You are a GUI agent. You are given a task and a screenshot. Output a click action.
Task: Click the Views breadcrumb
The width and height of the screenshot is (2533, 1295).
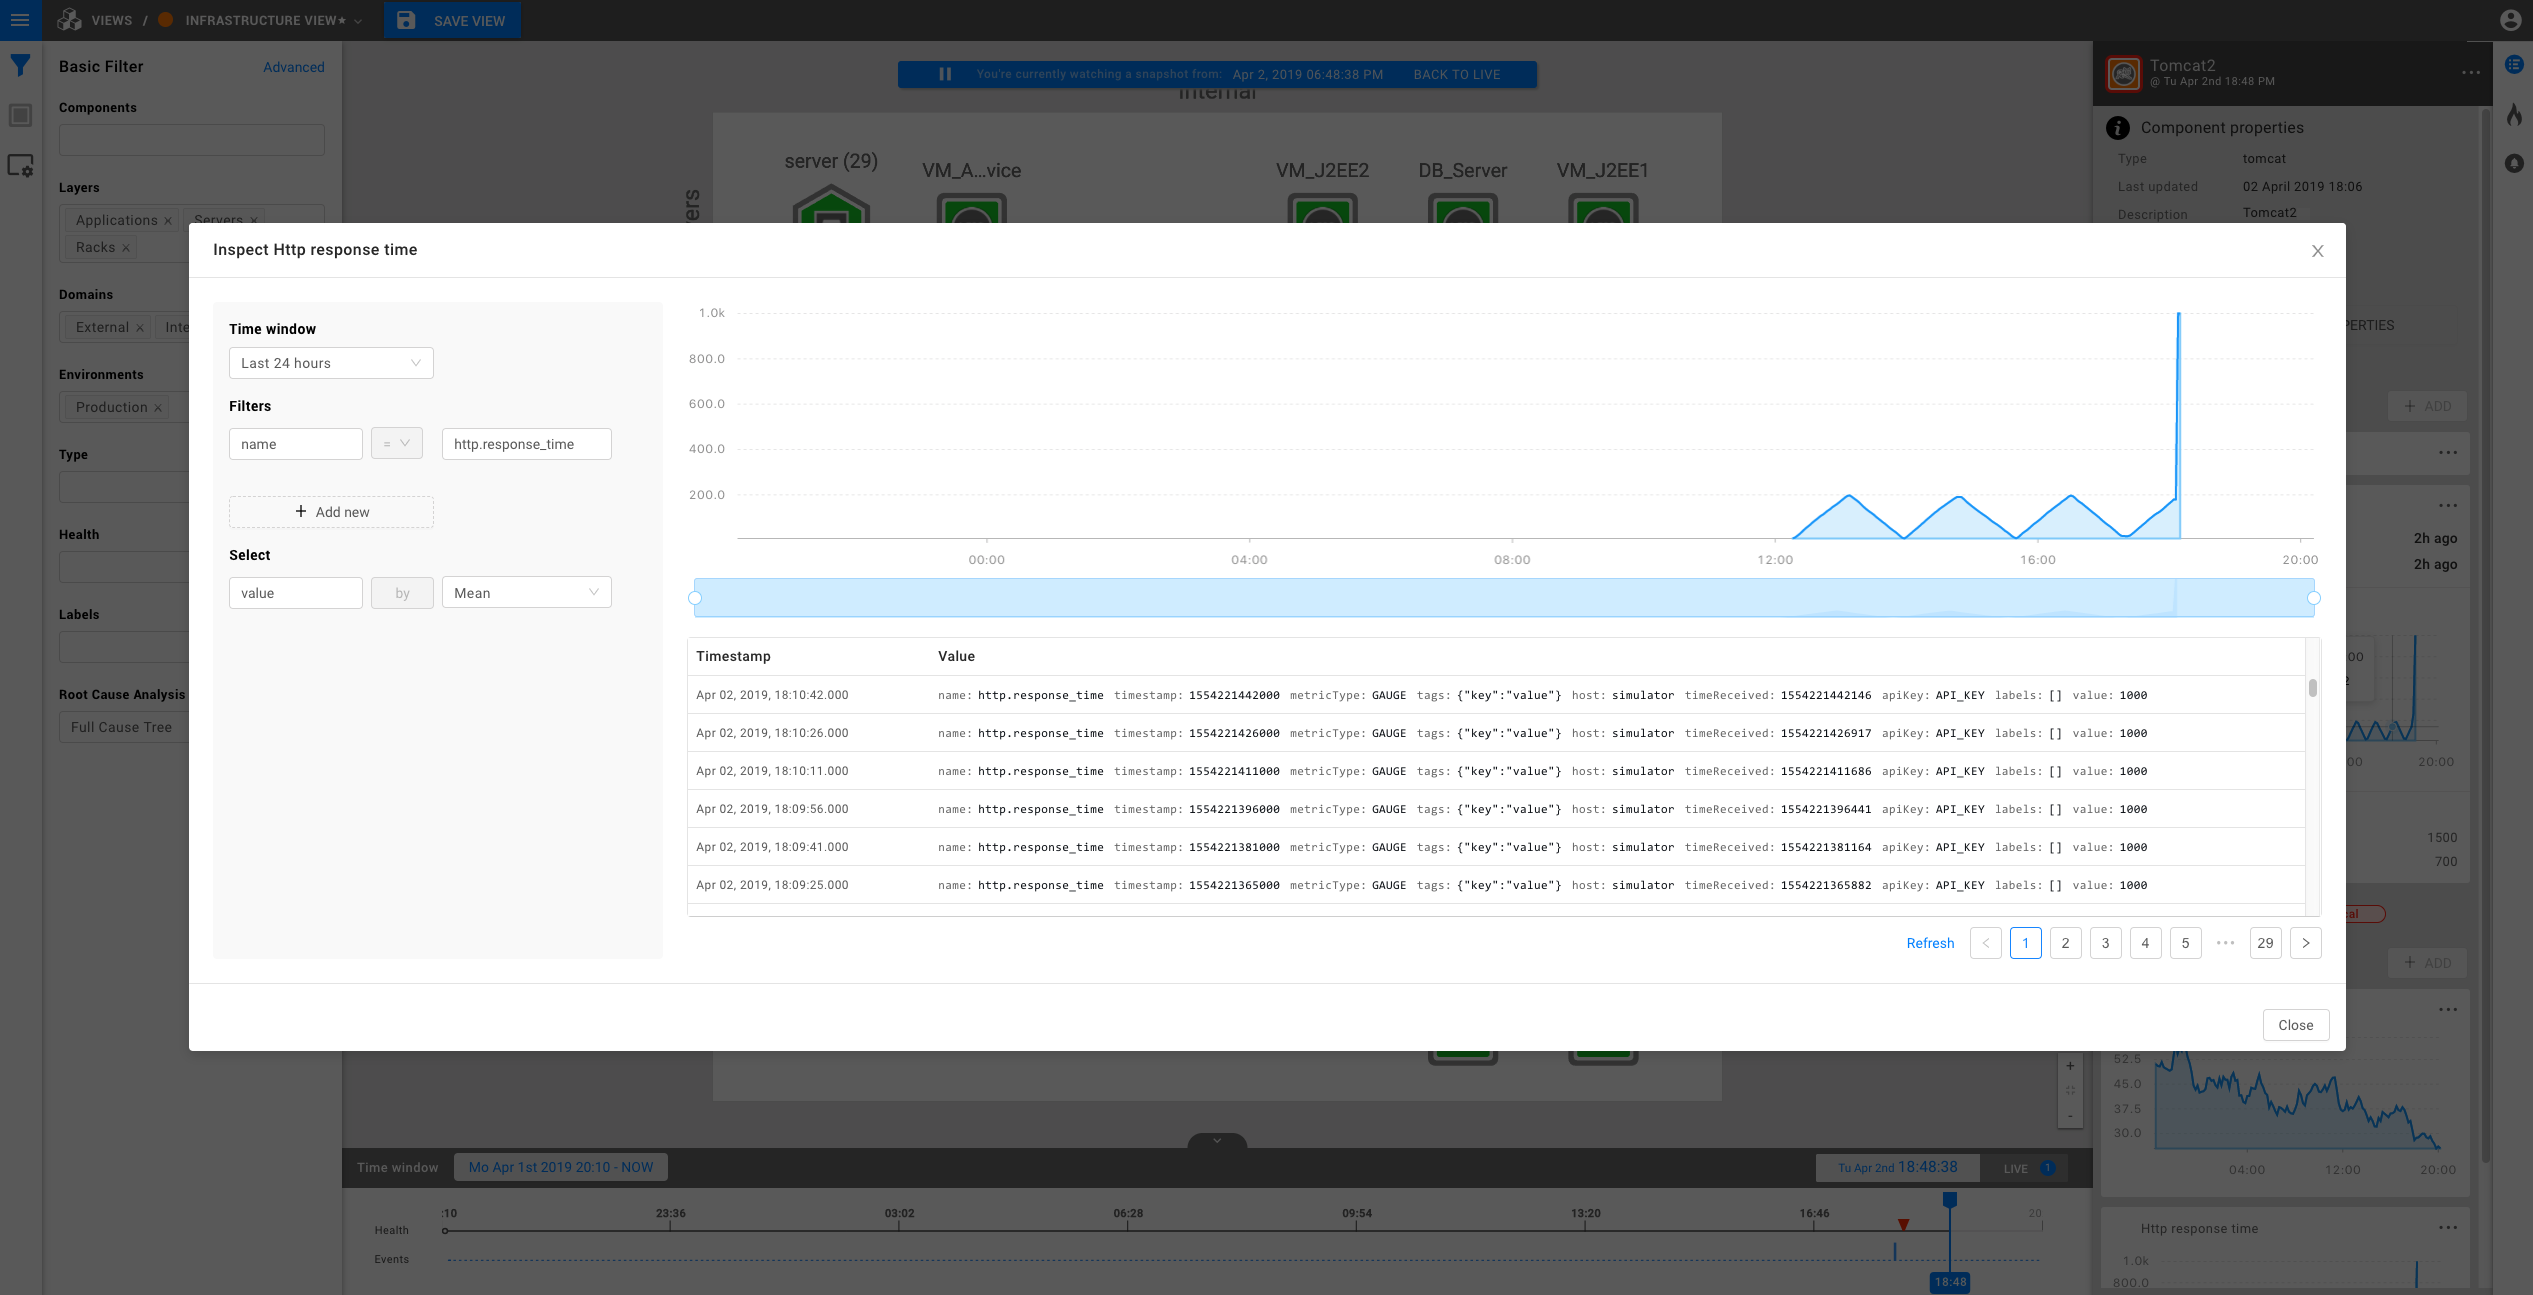coord(111,21)
